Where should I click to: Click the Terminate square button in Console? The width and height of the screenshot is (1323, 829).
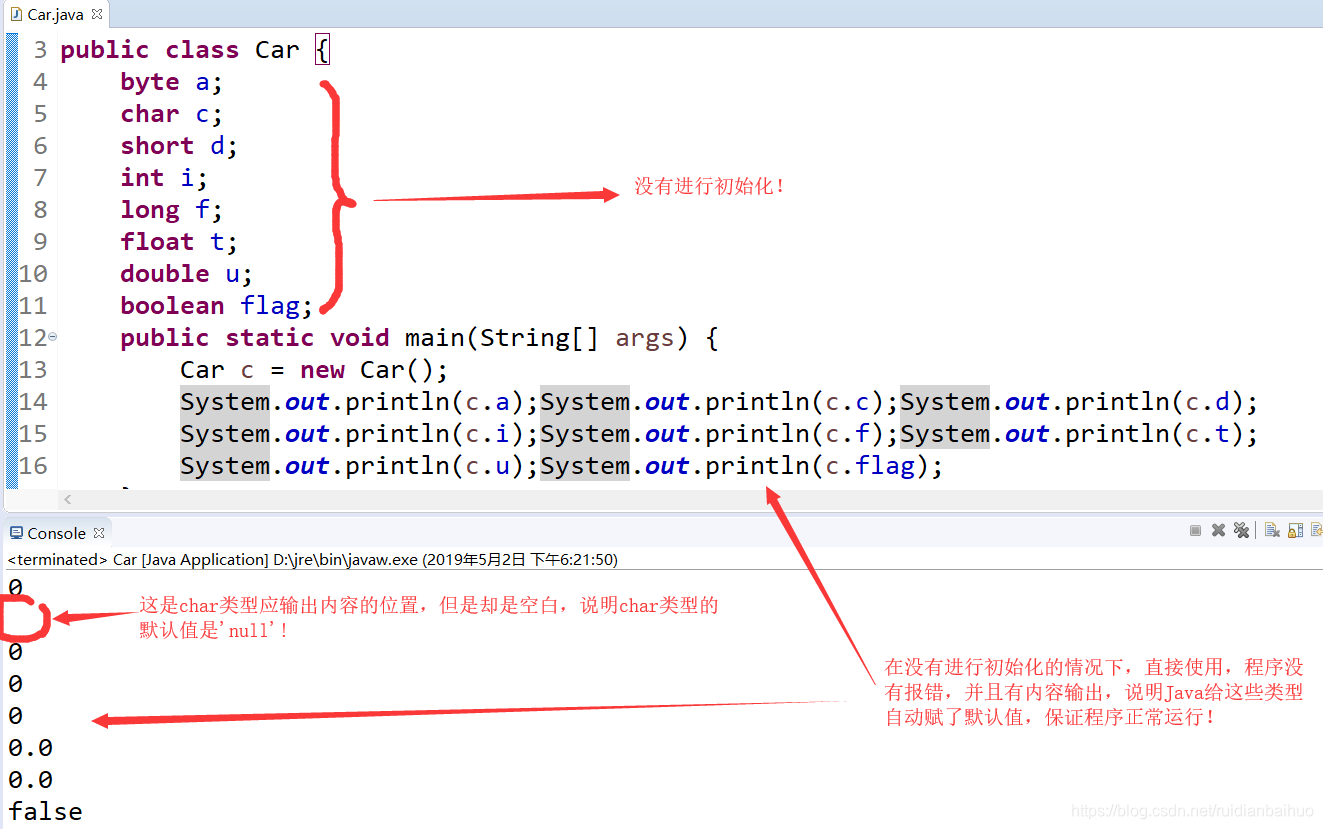(1195, 531)
